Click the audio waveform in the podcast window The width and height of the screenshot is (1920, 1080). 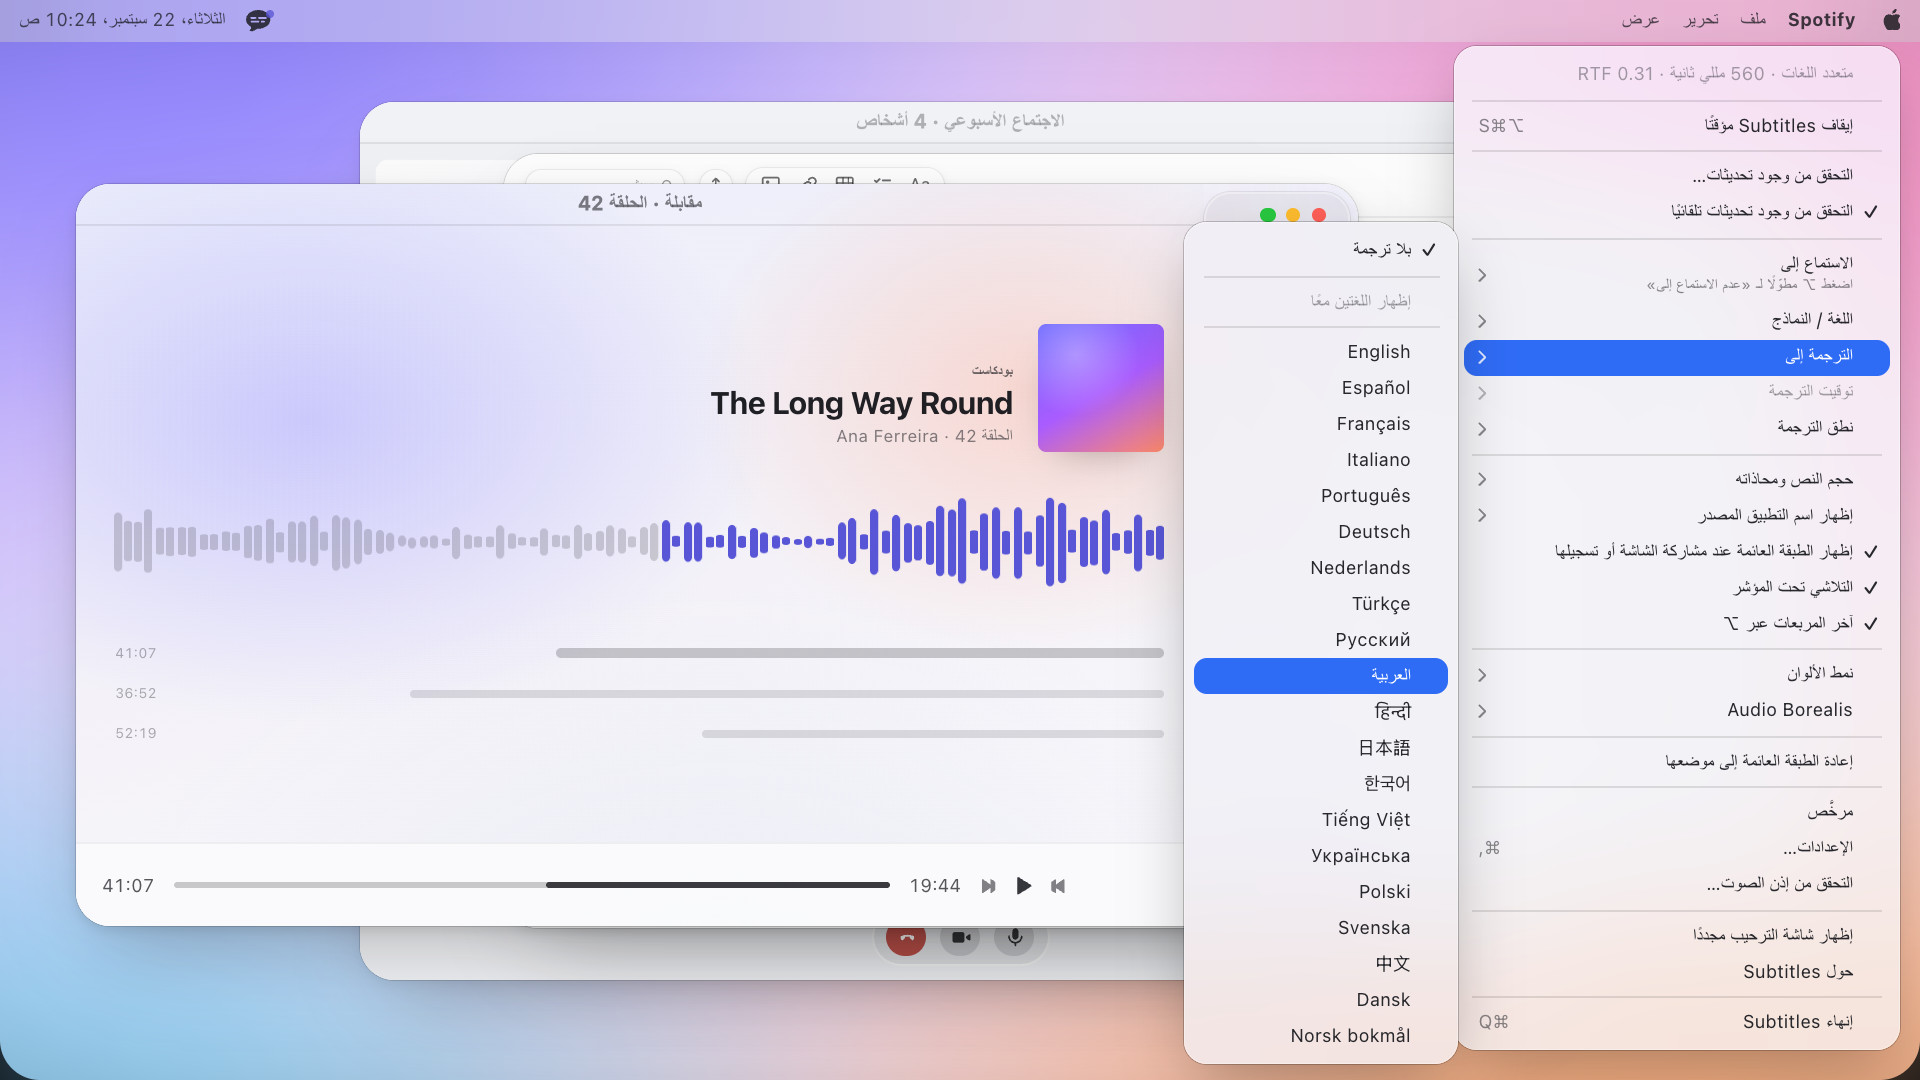pyautogui.click(x=639, y=542)
